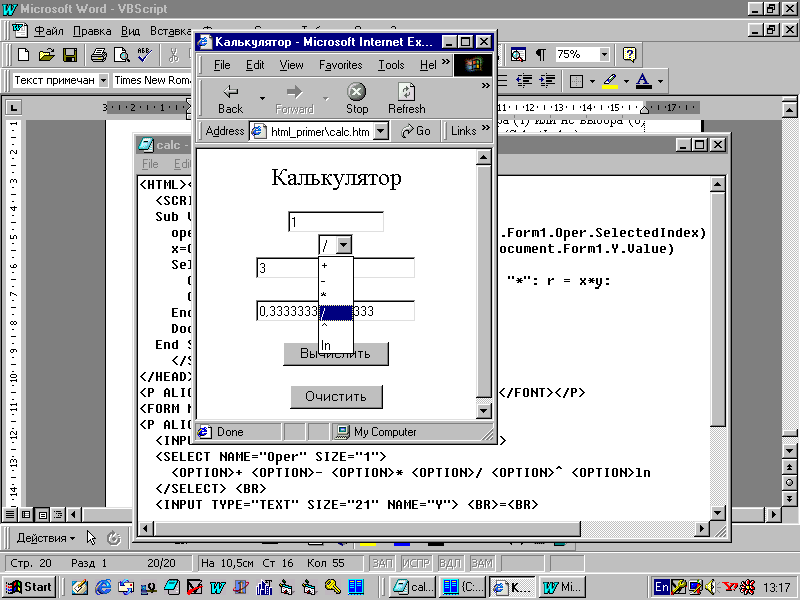Screen dimensions: 800x600
Task: Click the Stop button in Internet Explorer
Action: click(357, 99)
